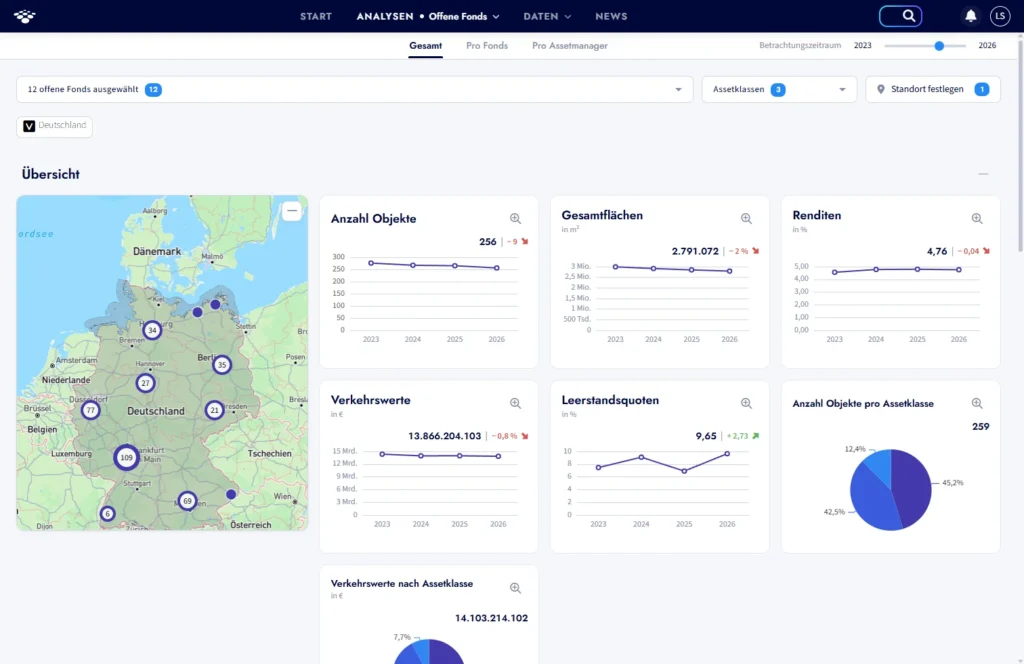Open the LS user avatar menu
The image size is (1024, 664).
pos(1000,16)
